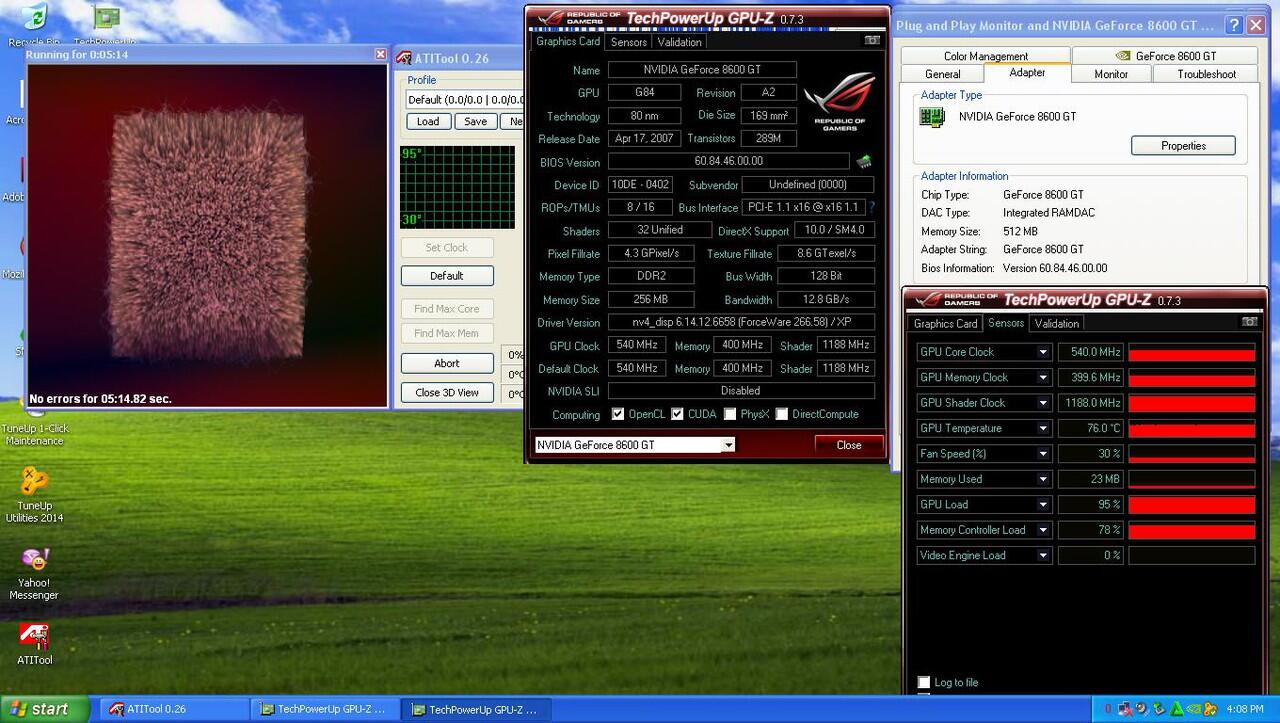Click the network connection tray icon with red X
The height and width of the screenshot is (723, 1280).
point(1125,709)
